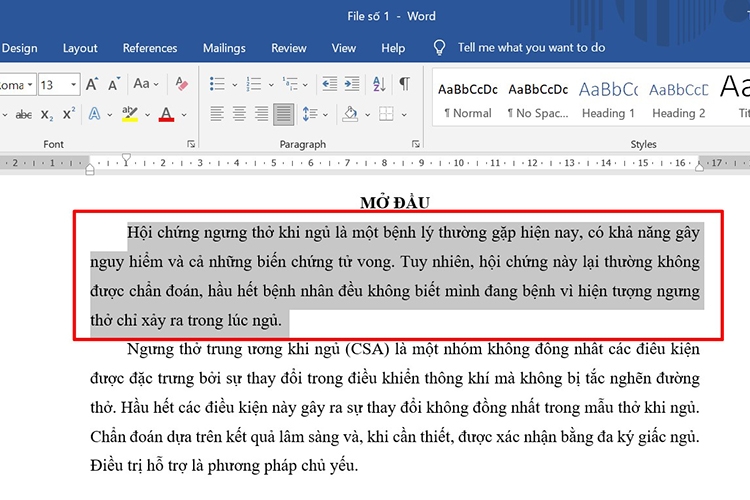Click the Text Effects outlined A icon
Screen dimensions: 750x500
tap(95, 114)
